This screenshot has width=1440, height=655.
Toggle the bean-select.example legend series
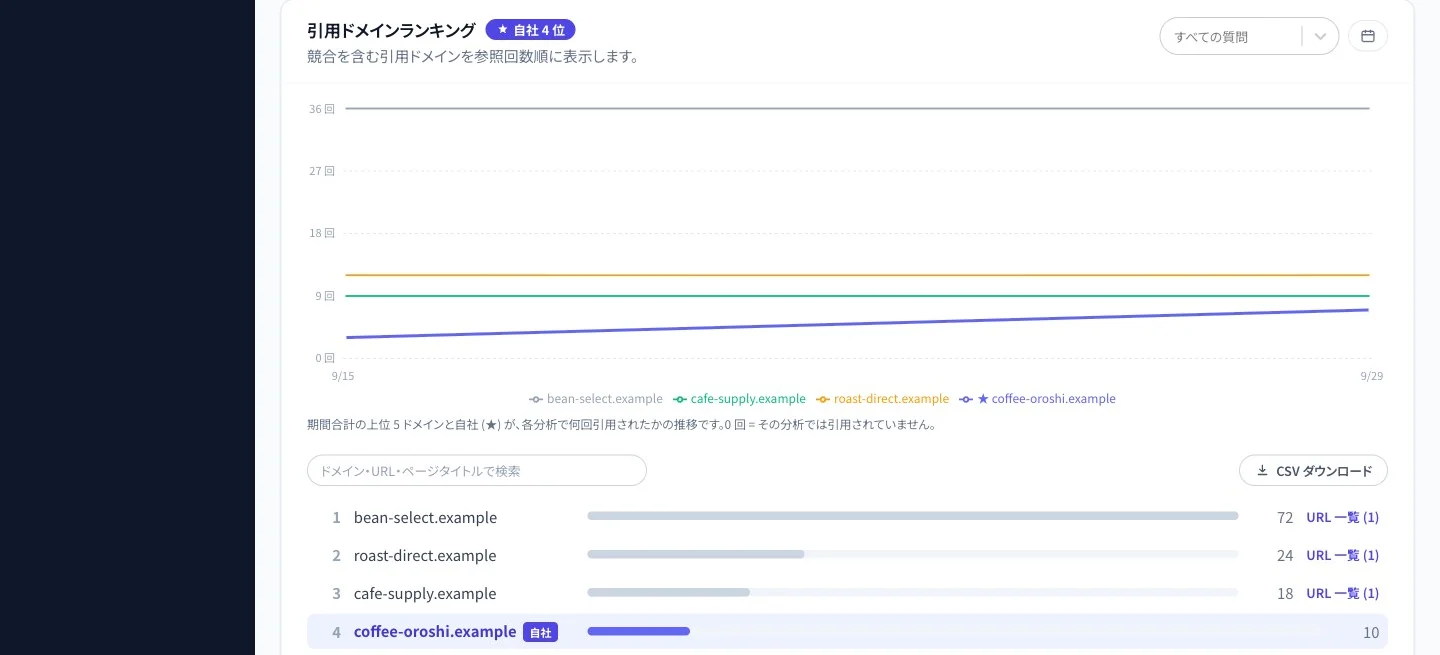(596, 399)
